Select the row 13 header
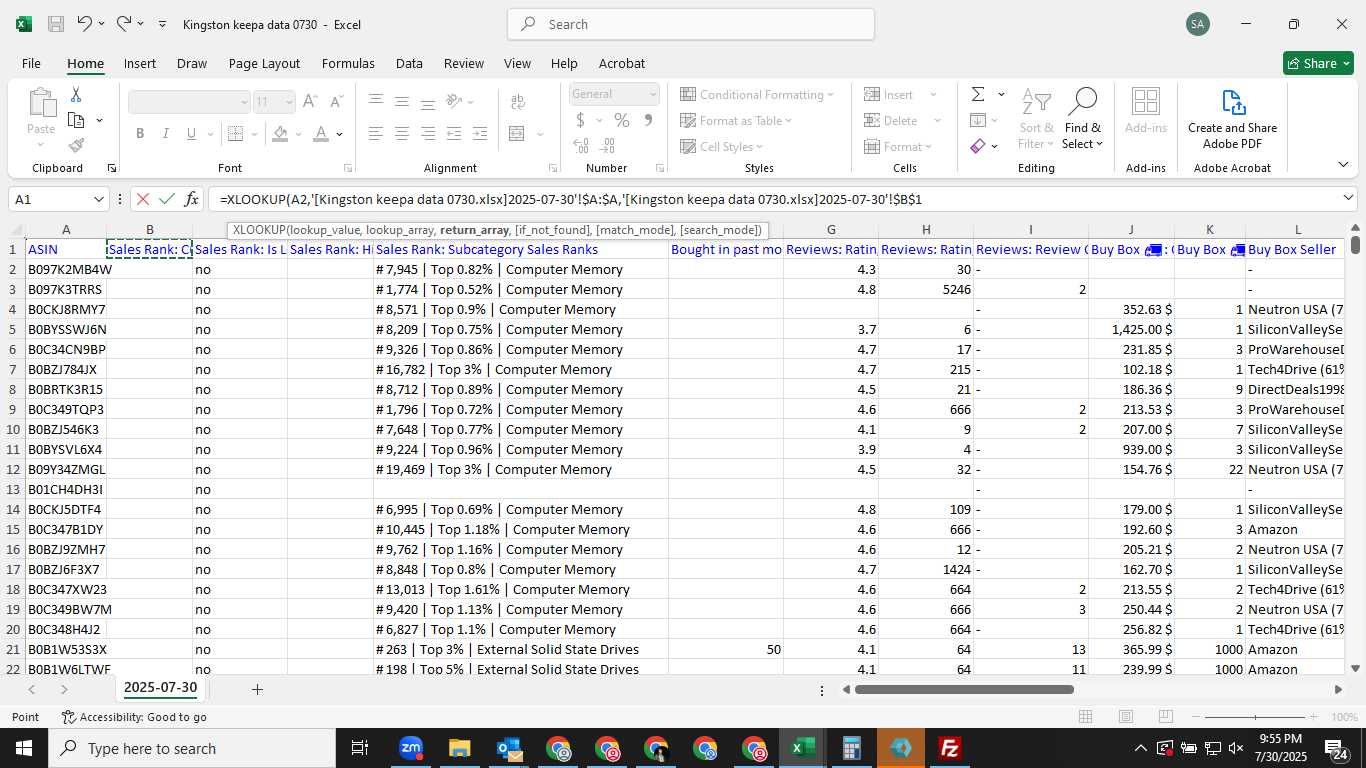The width and height of the screenshot is (1366, 768). 13,489
